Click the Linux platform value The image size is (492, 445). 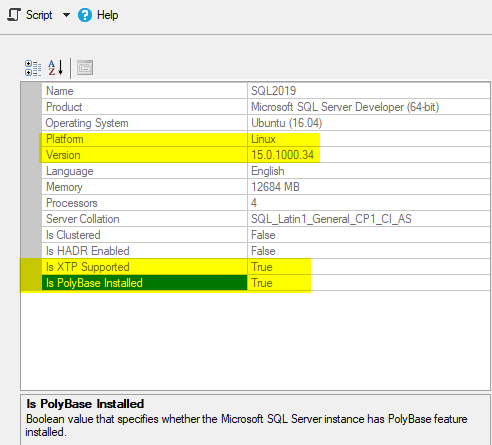[263, 139]
